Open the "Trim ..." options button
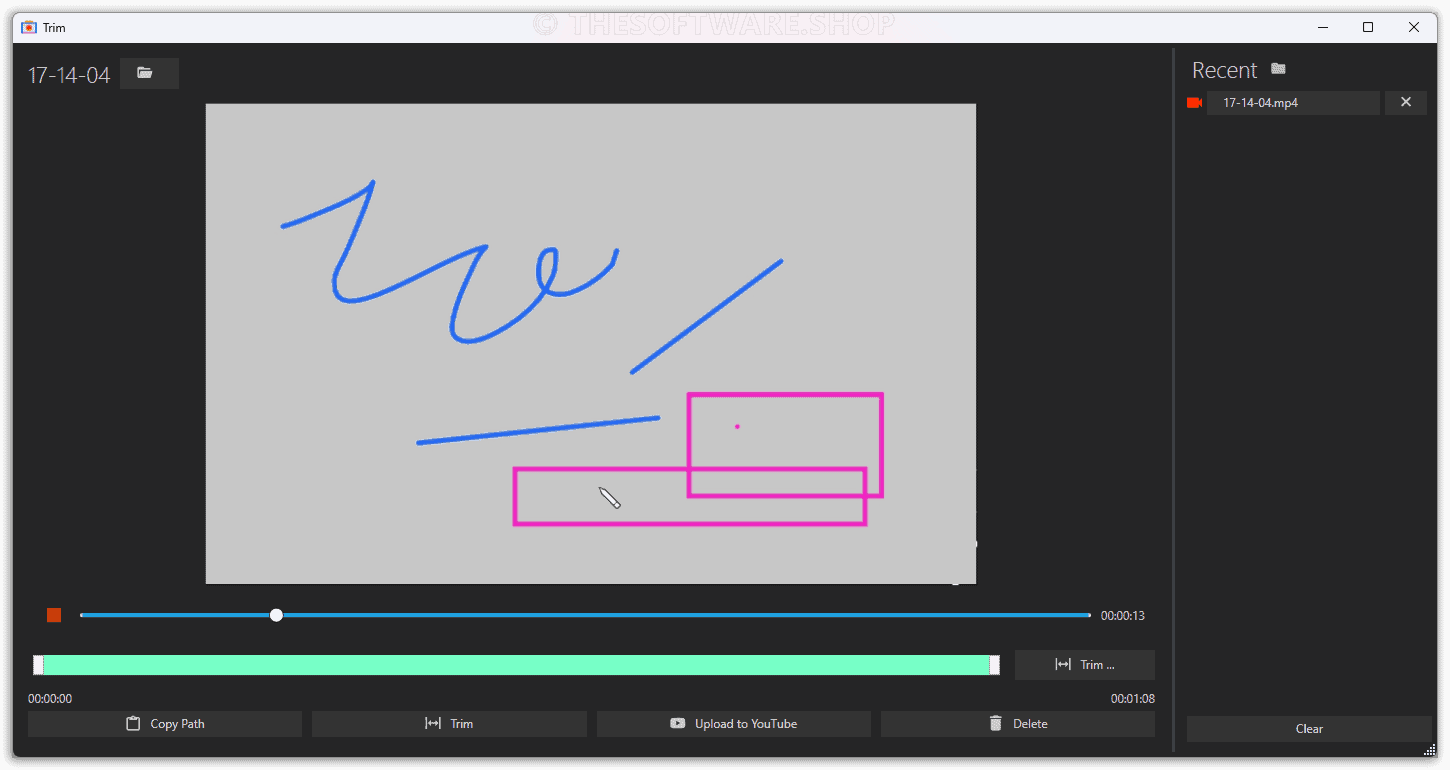The image size is (1450, 770). point(1084,665)
